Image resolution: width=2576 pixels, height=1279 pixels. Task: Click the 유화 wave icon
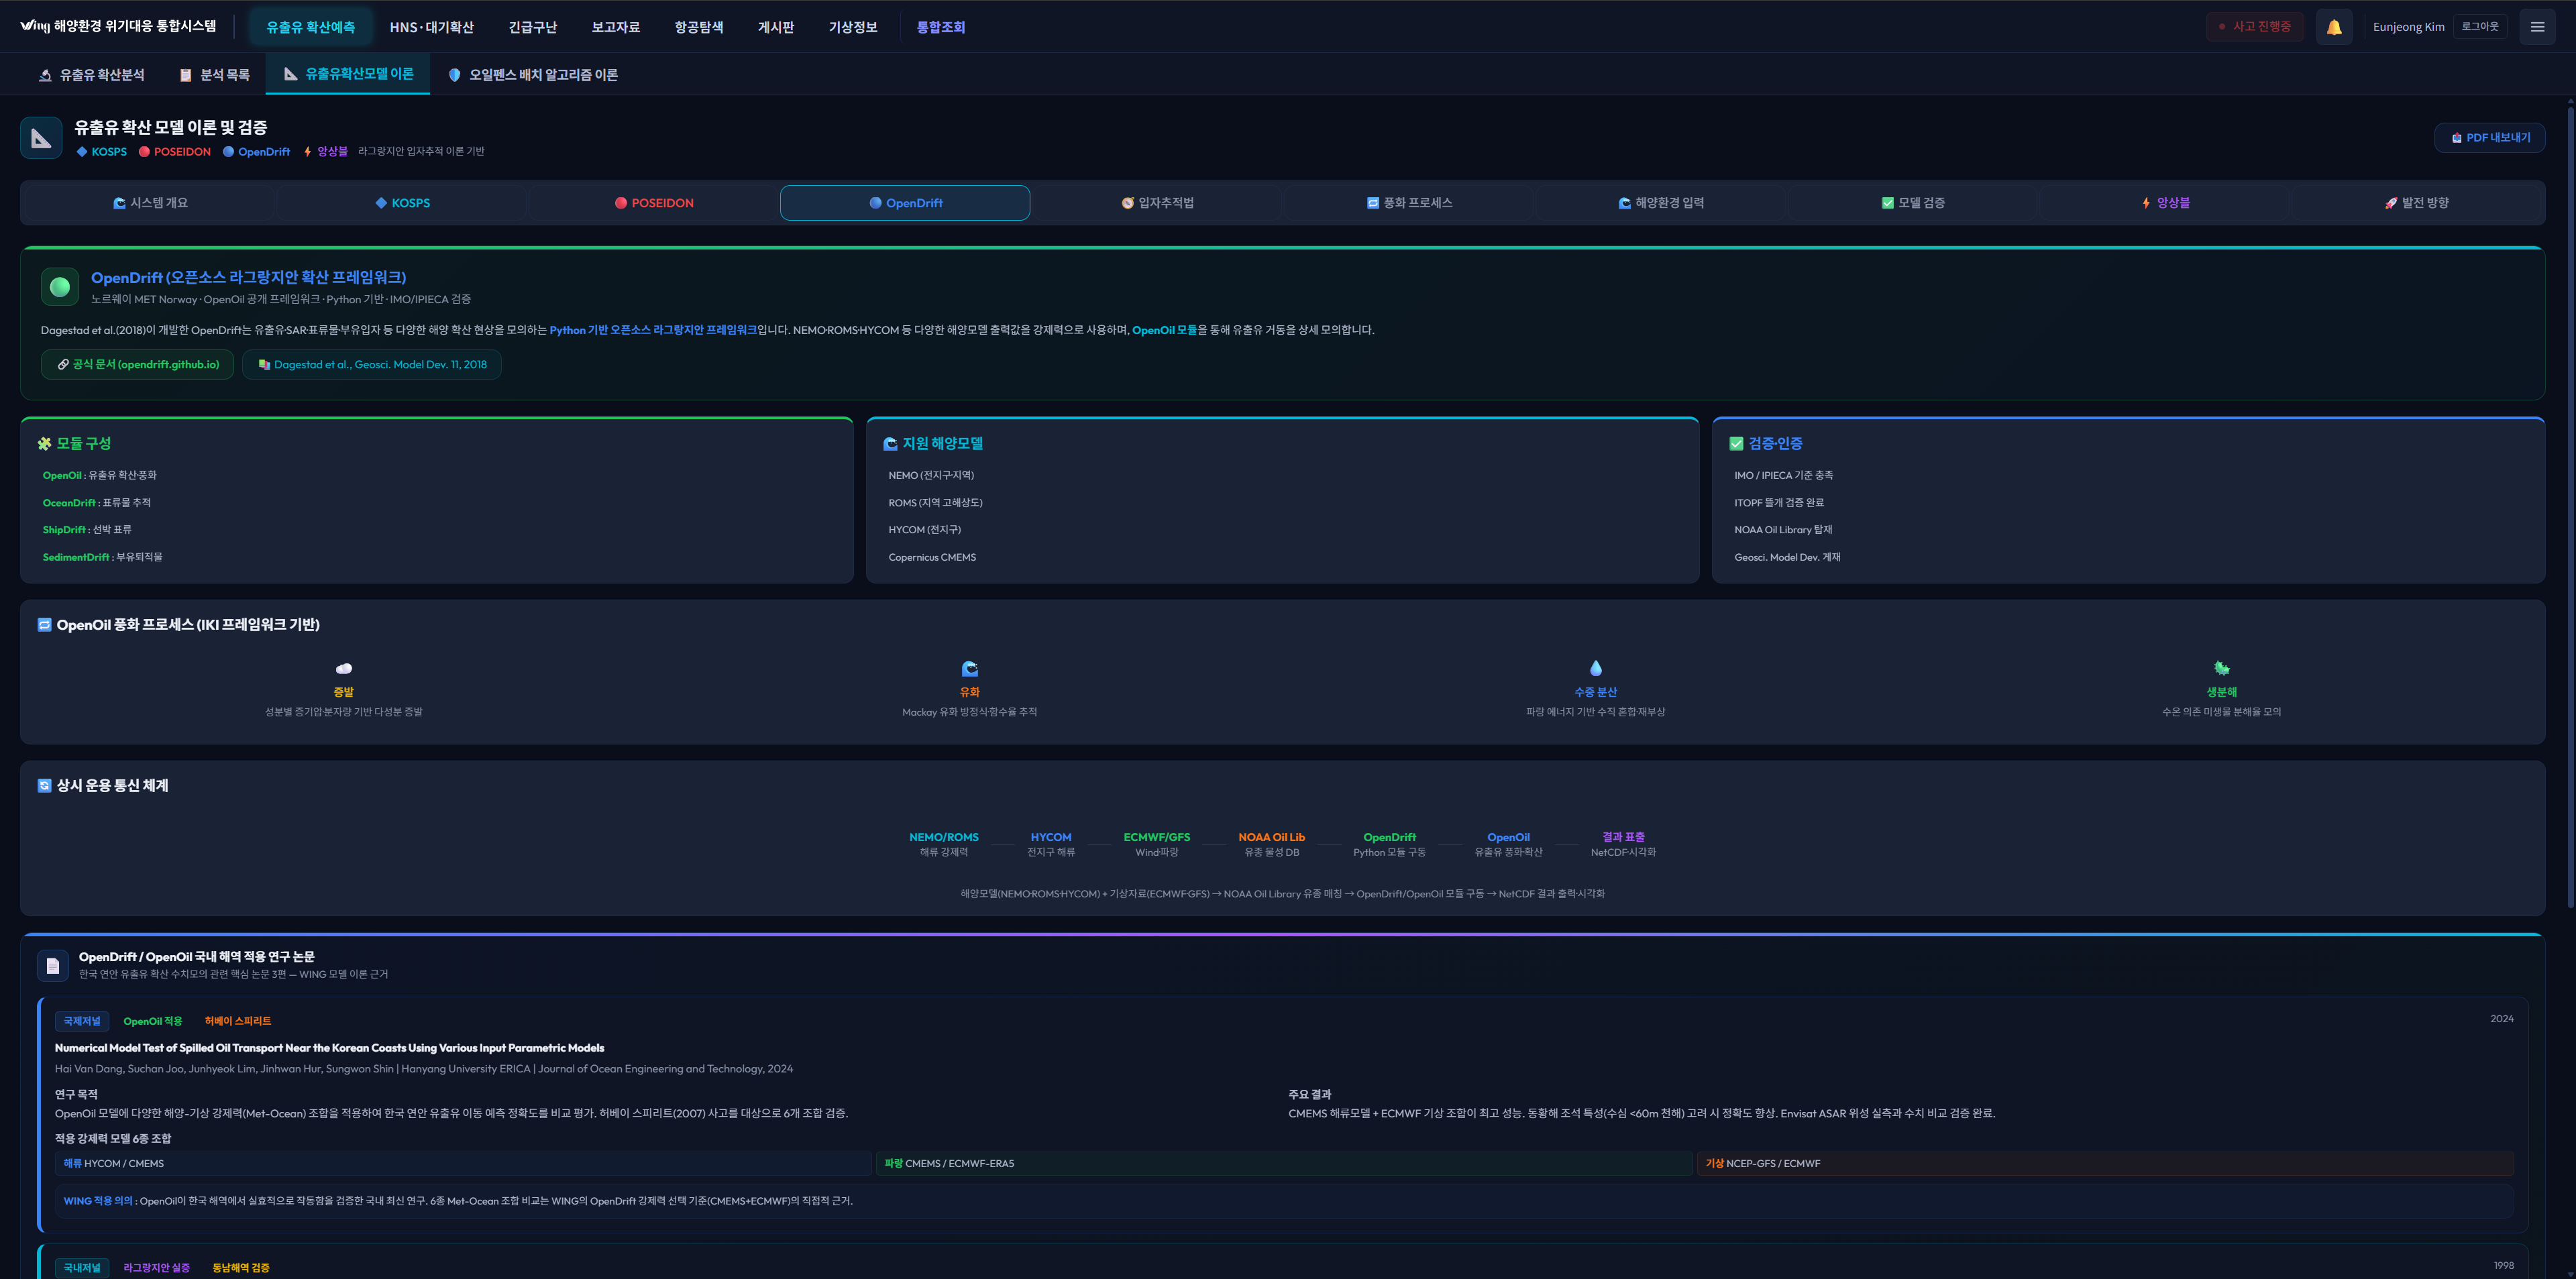tap(969, 668)
